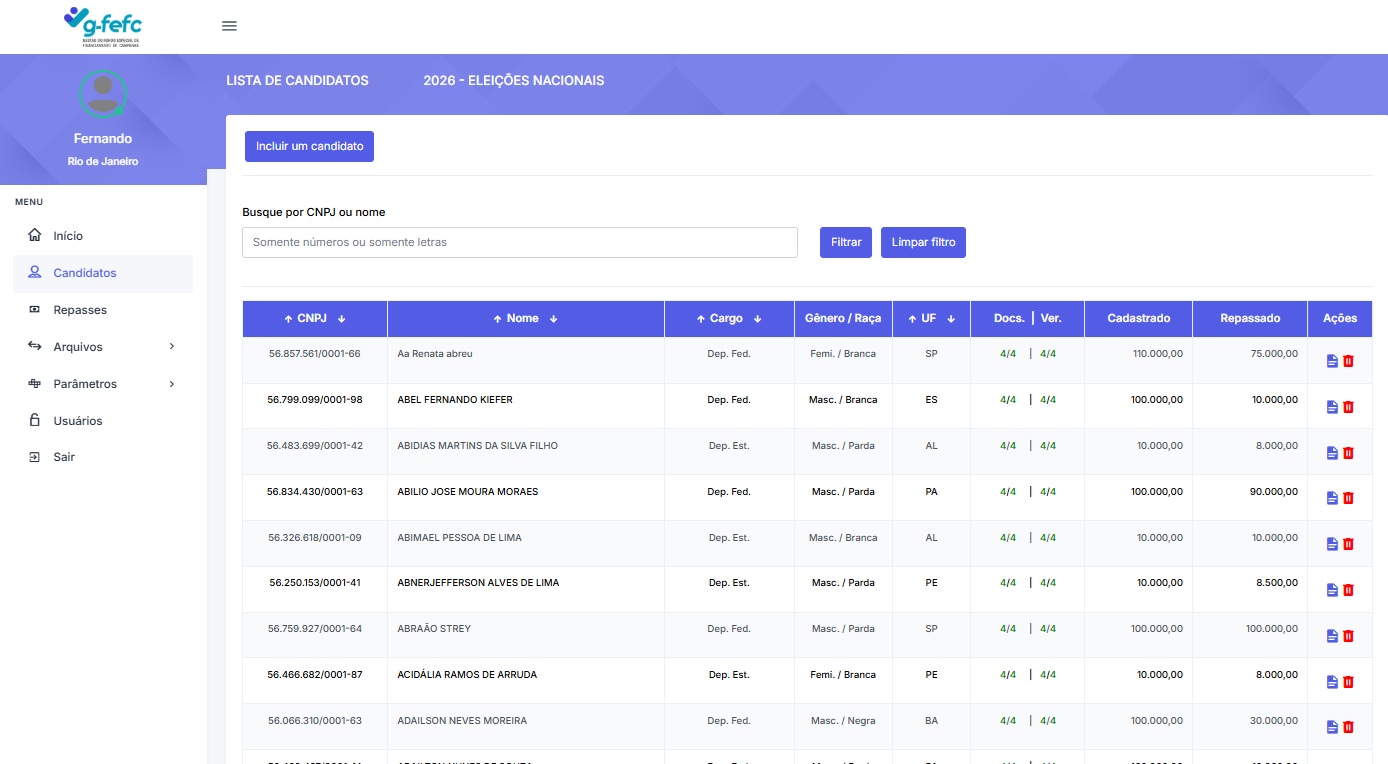The image size is (1388, 764).
Task: Click trash icon for ABILIO JOSE MOURA MORAES
Action: coord(1348,498)
